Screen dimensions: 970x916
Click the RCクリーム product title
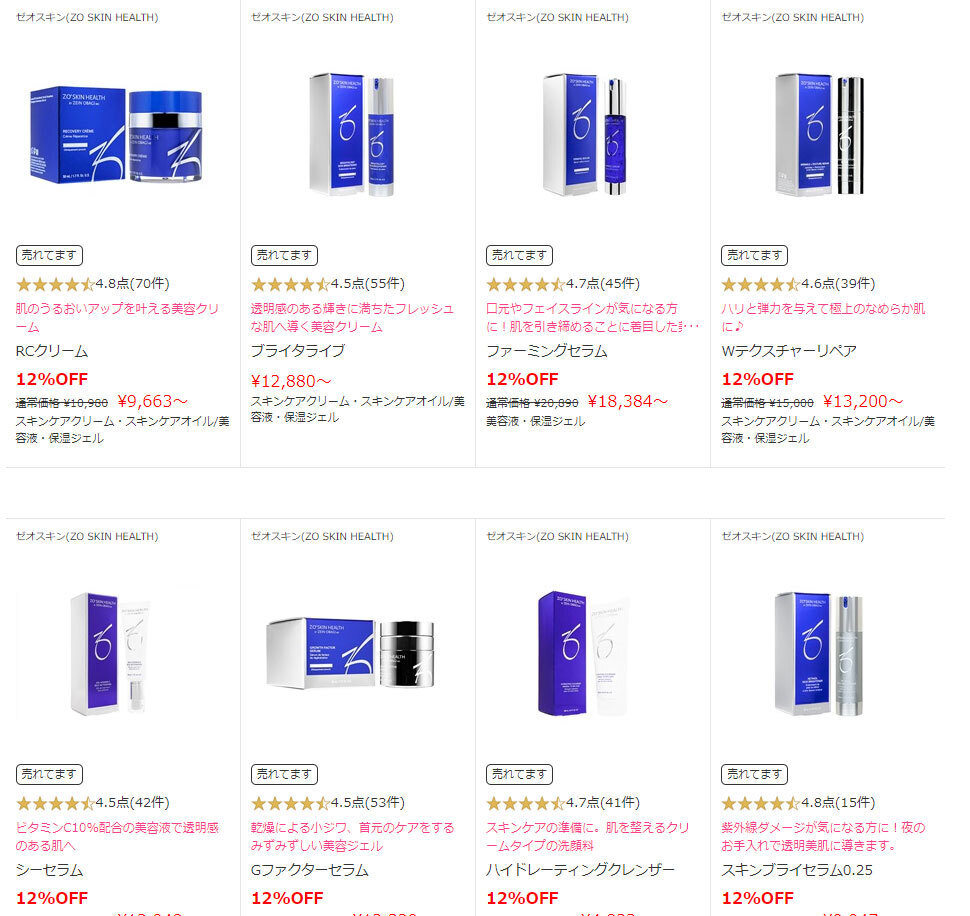[x=52, y=351]
